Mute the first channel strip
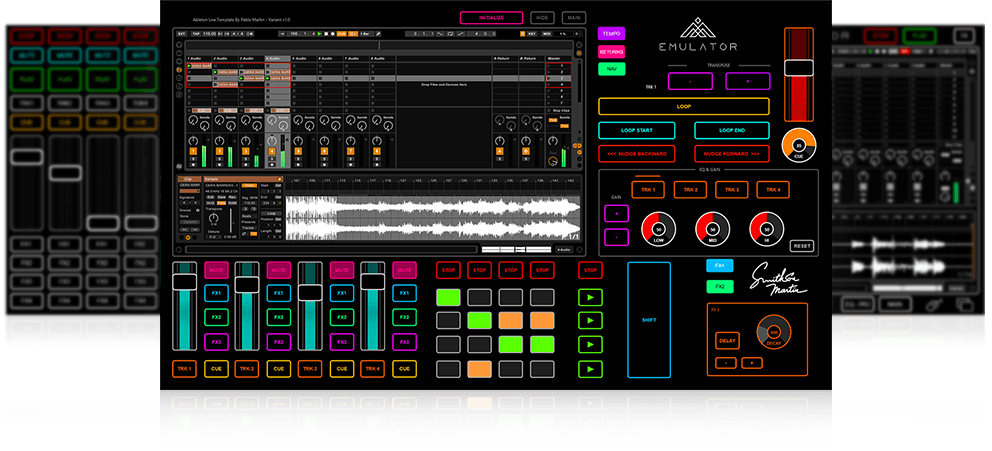Viewport: 992px width, 451px height. pyautogui.click(x=216, y=270)
